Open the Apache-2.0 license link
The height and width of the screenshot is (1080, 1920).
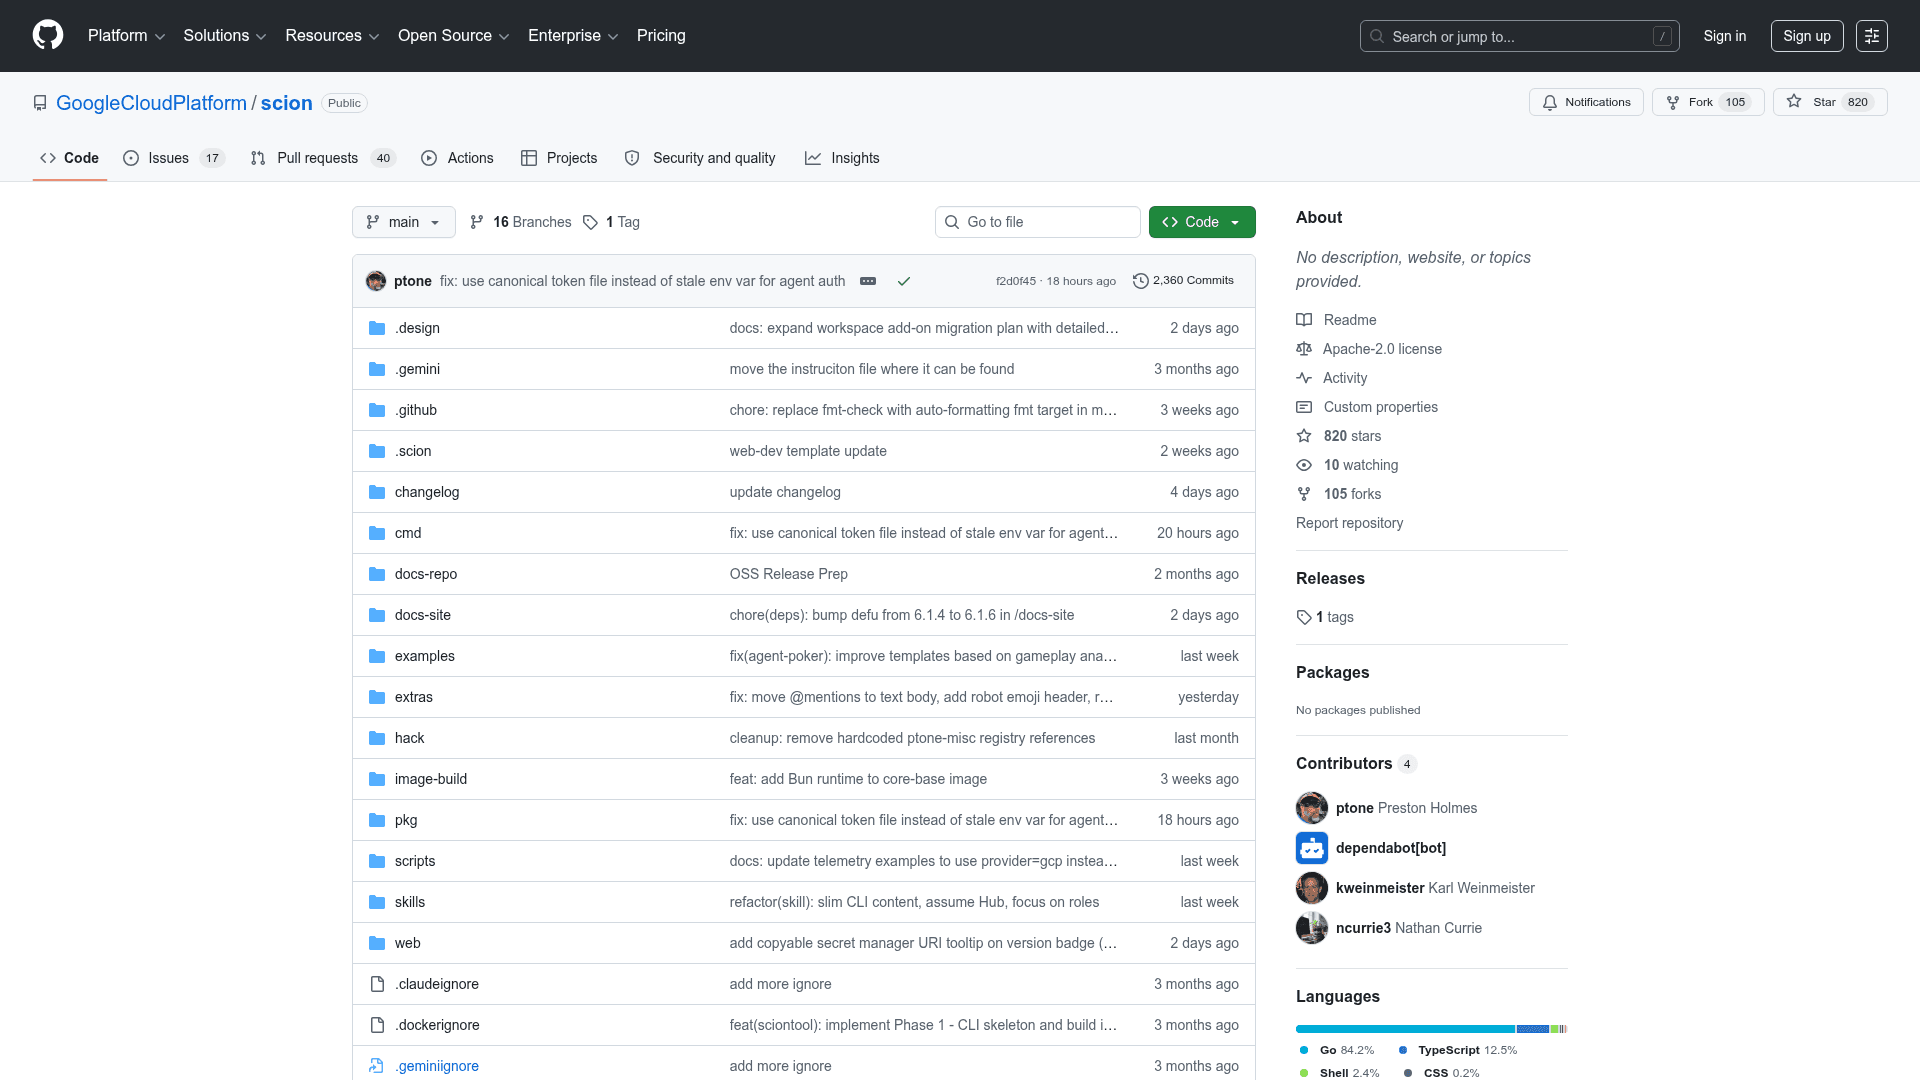pos(1382,349)
